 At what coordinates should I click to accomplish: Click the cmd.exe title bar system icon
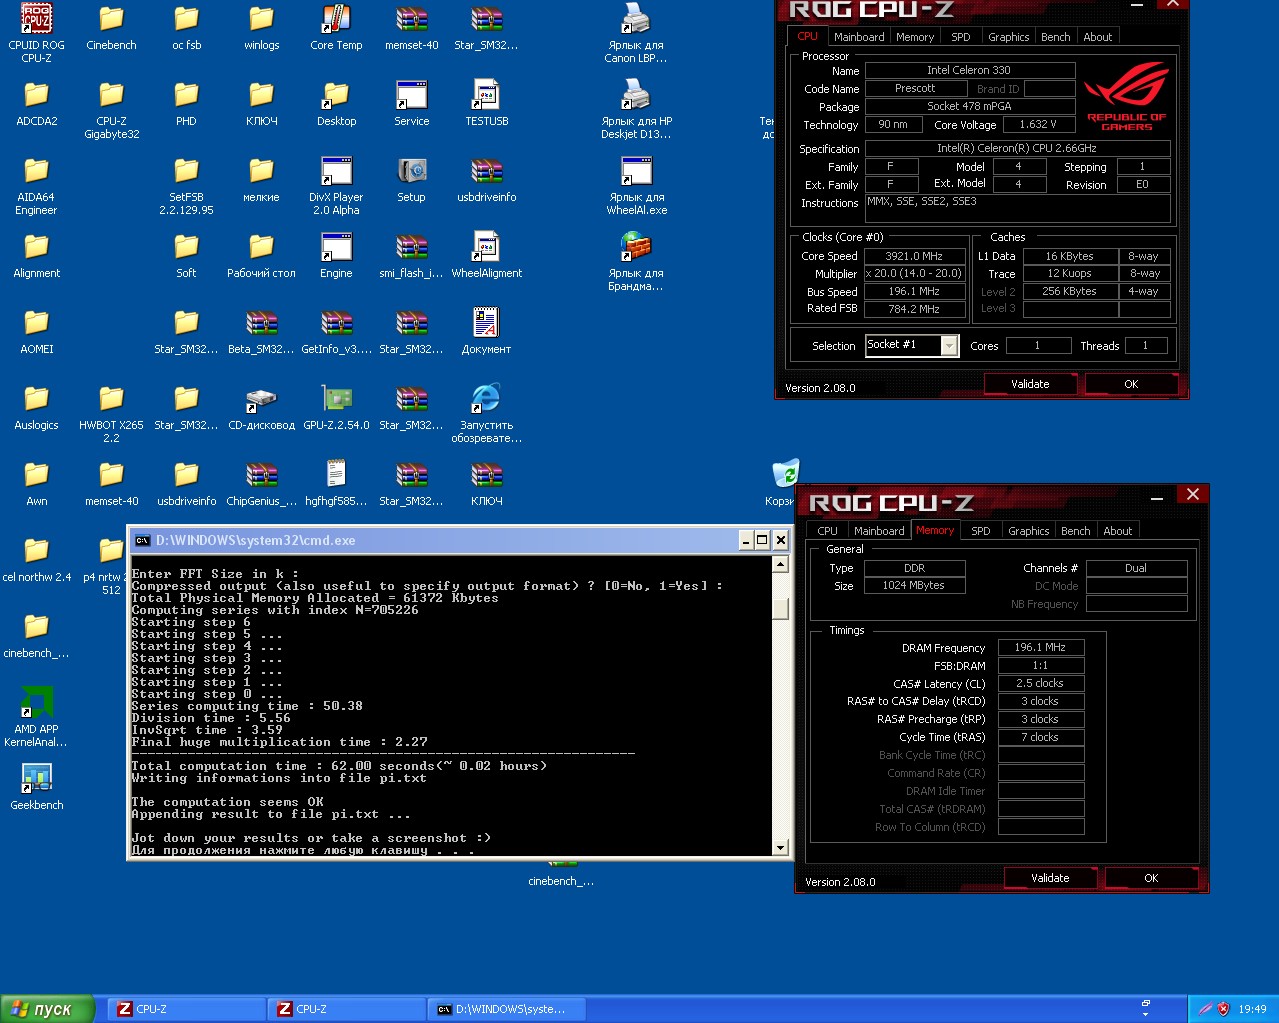(142, 540)
